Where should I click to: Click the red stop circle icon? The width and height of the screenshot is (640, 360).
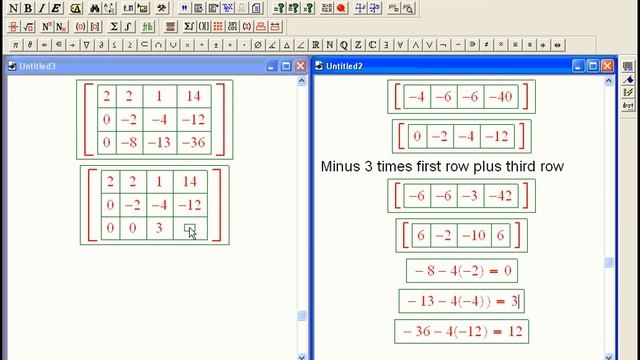tap(341, 8)
